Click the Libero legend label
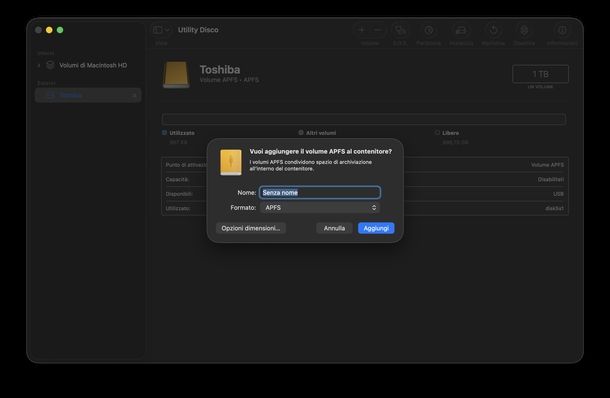 coord(450,133)
